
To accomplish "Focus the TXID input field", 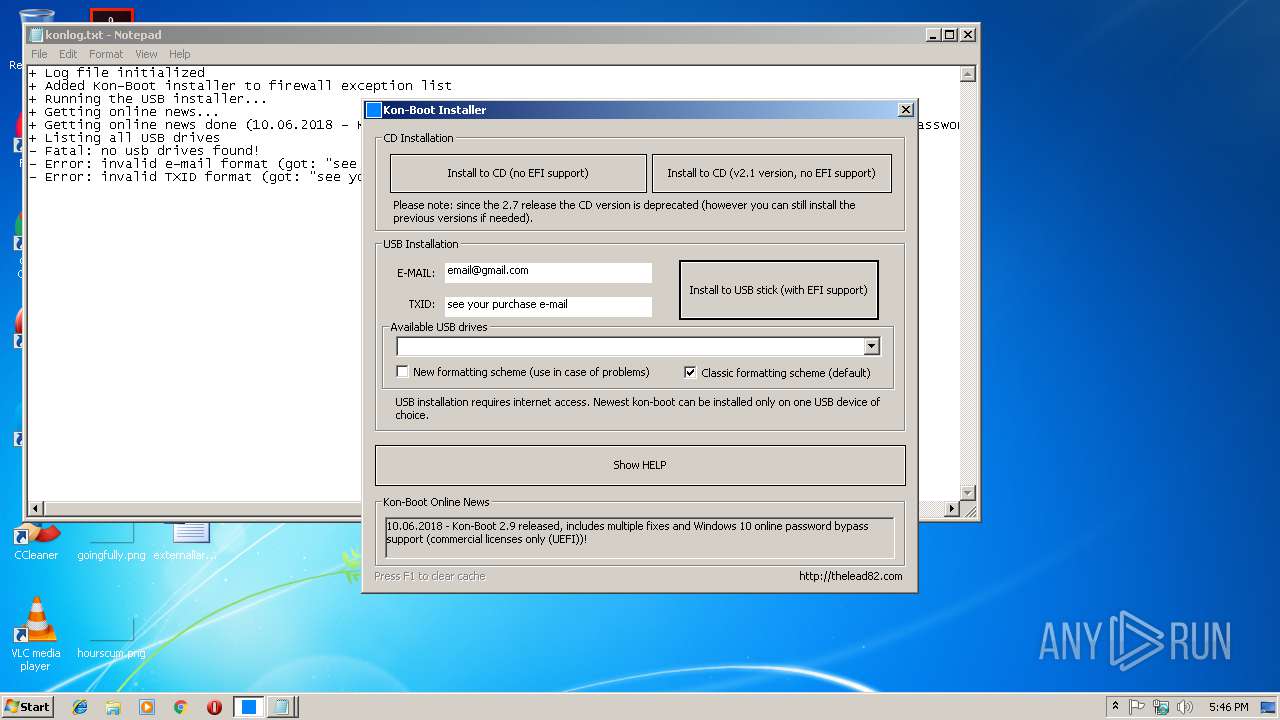I will 548,306.
